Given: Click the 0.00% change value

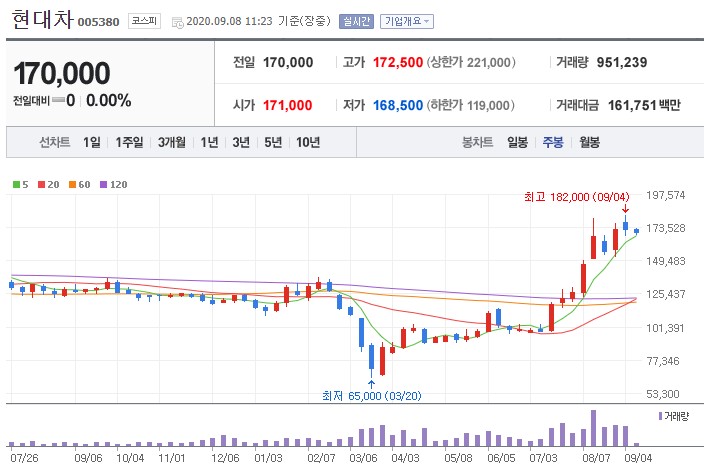Looking at the screenshot, I should click(109, 100).
